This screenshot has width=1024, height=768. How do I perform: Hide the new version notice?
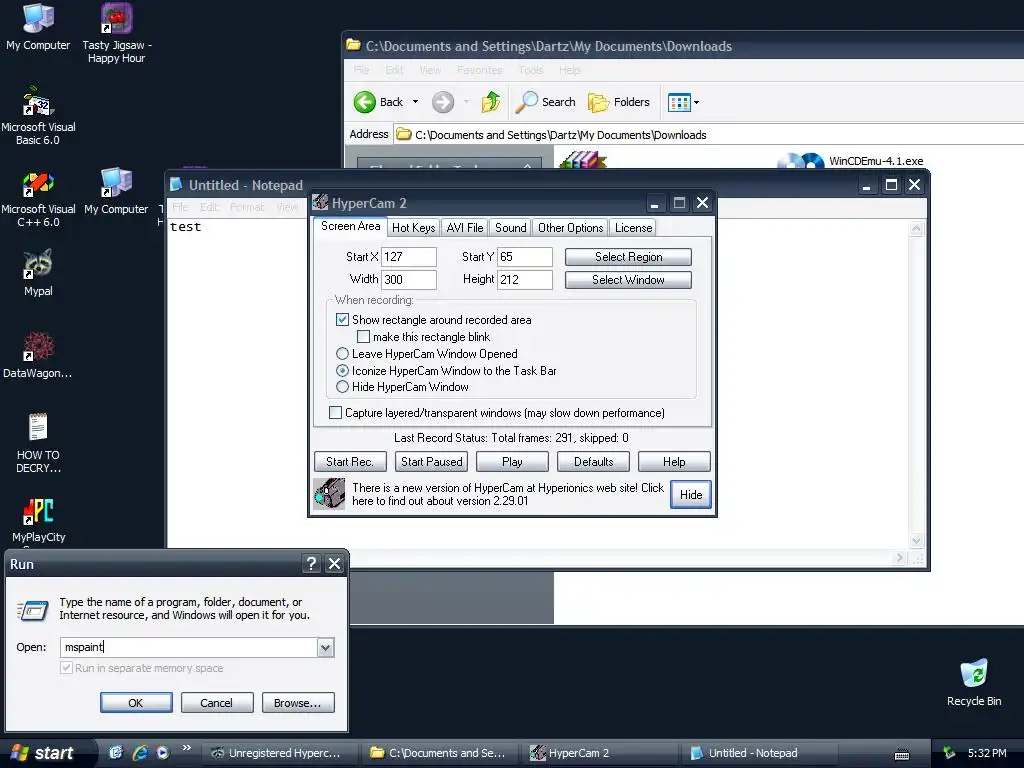tap(691, 494)
